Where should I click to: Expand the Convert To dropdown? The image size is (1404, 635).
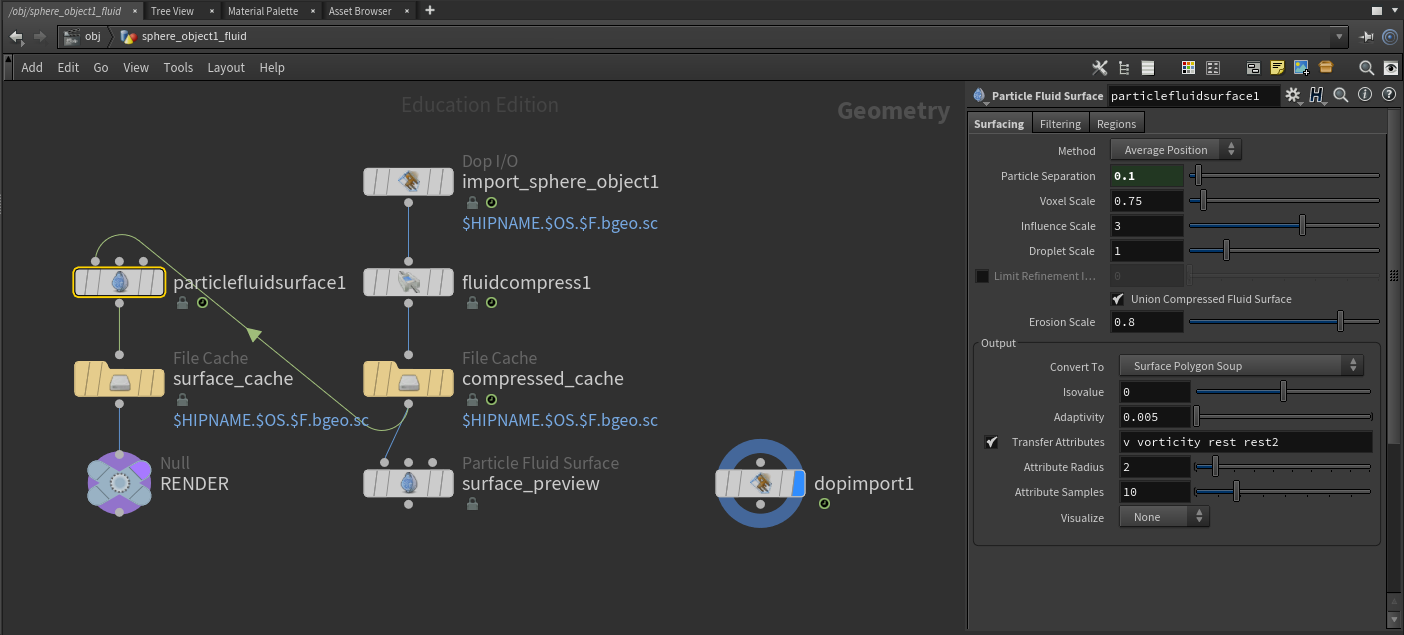click(x=1240, y=366)
